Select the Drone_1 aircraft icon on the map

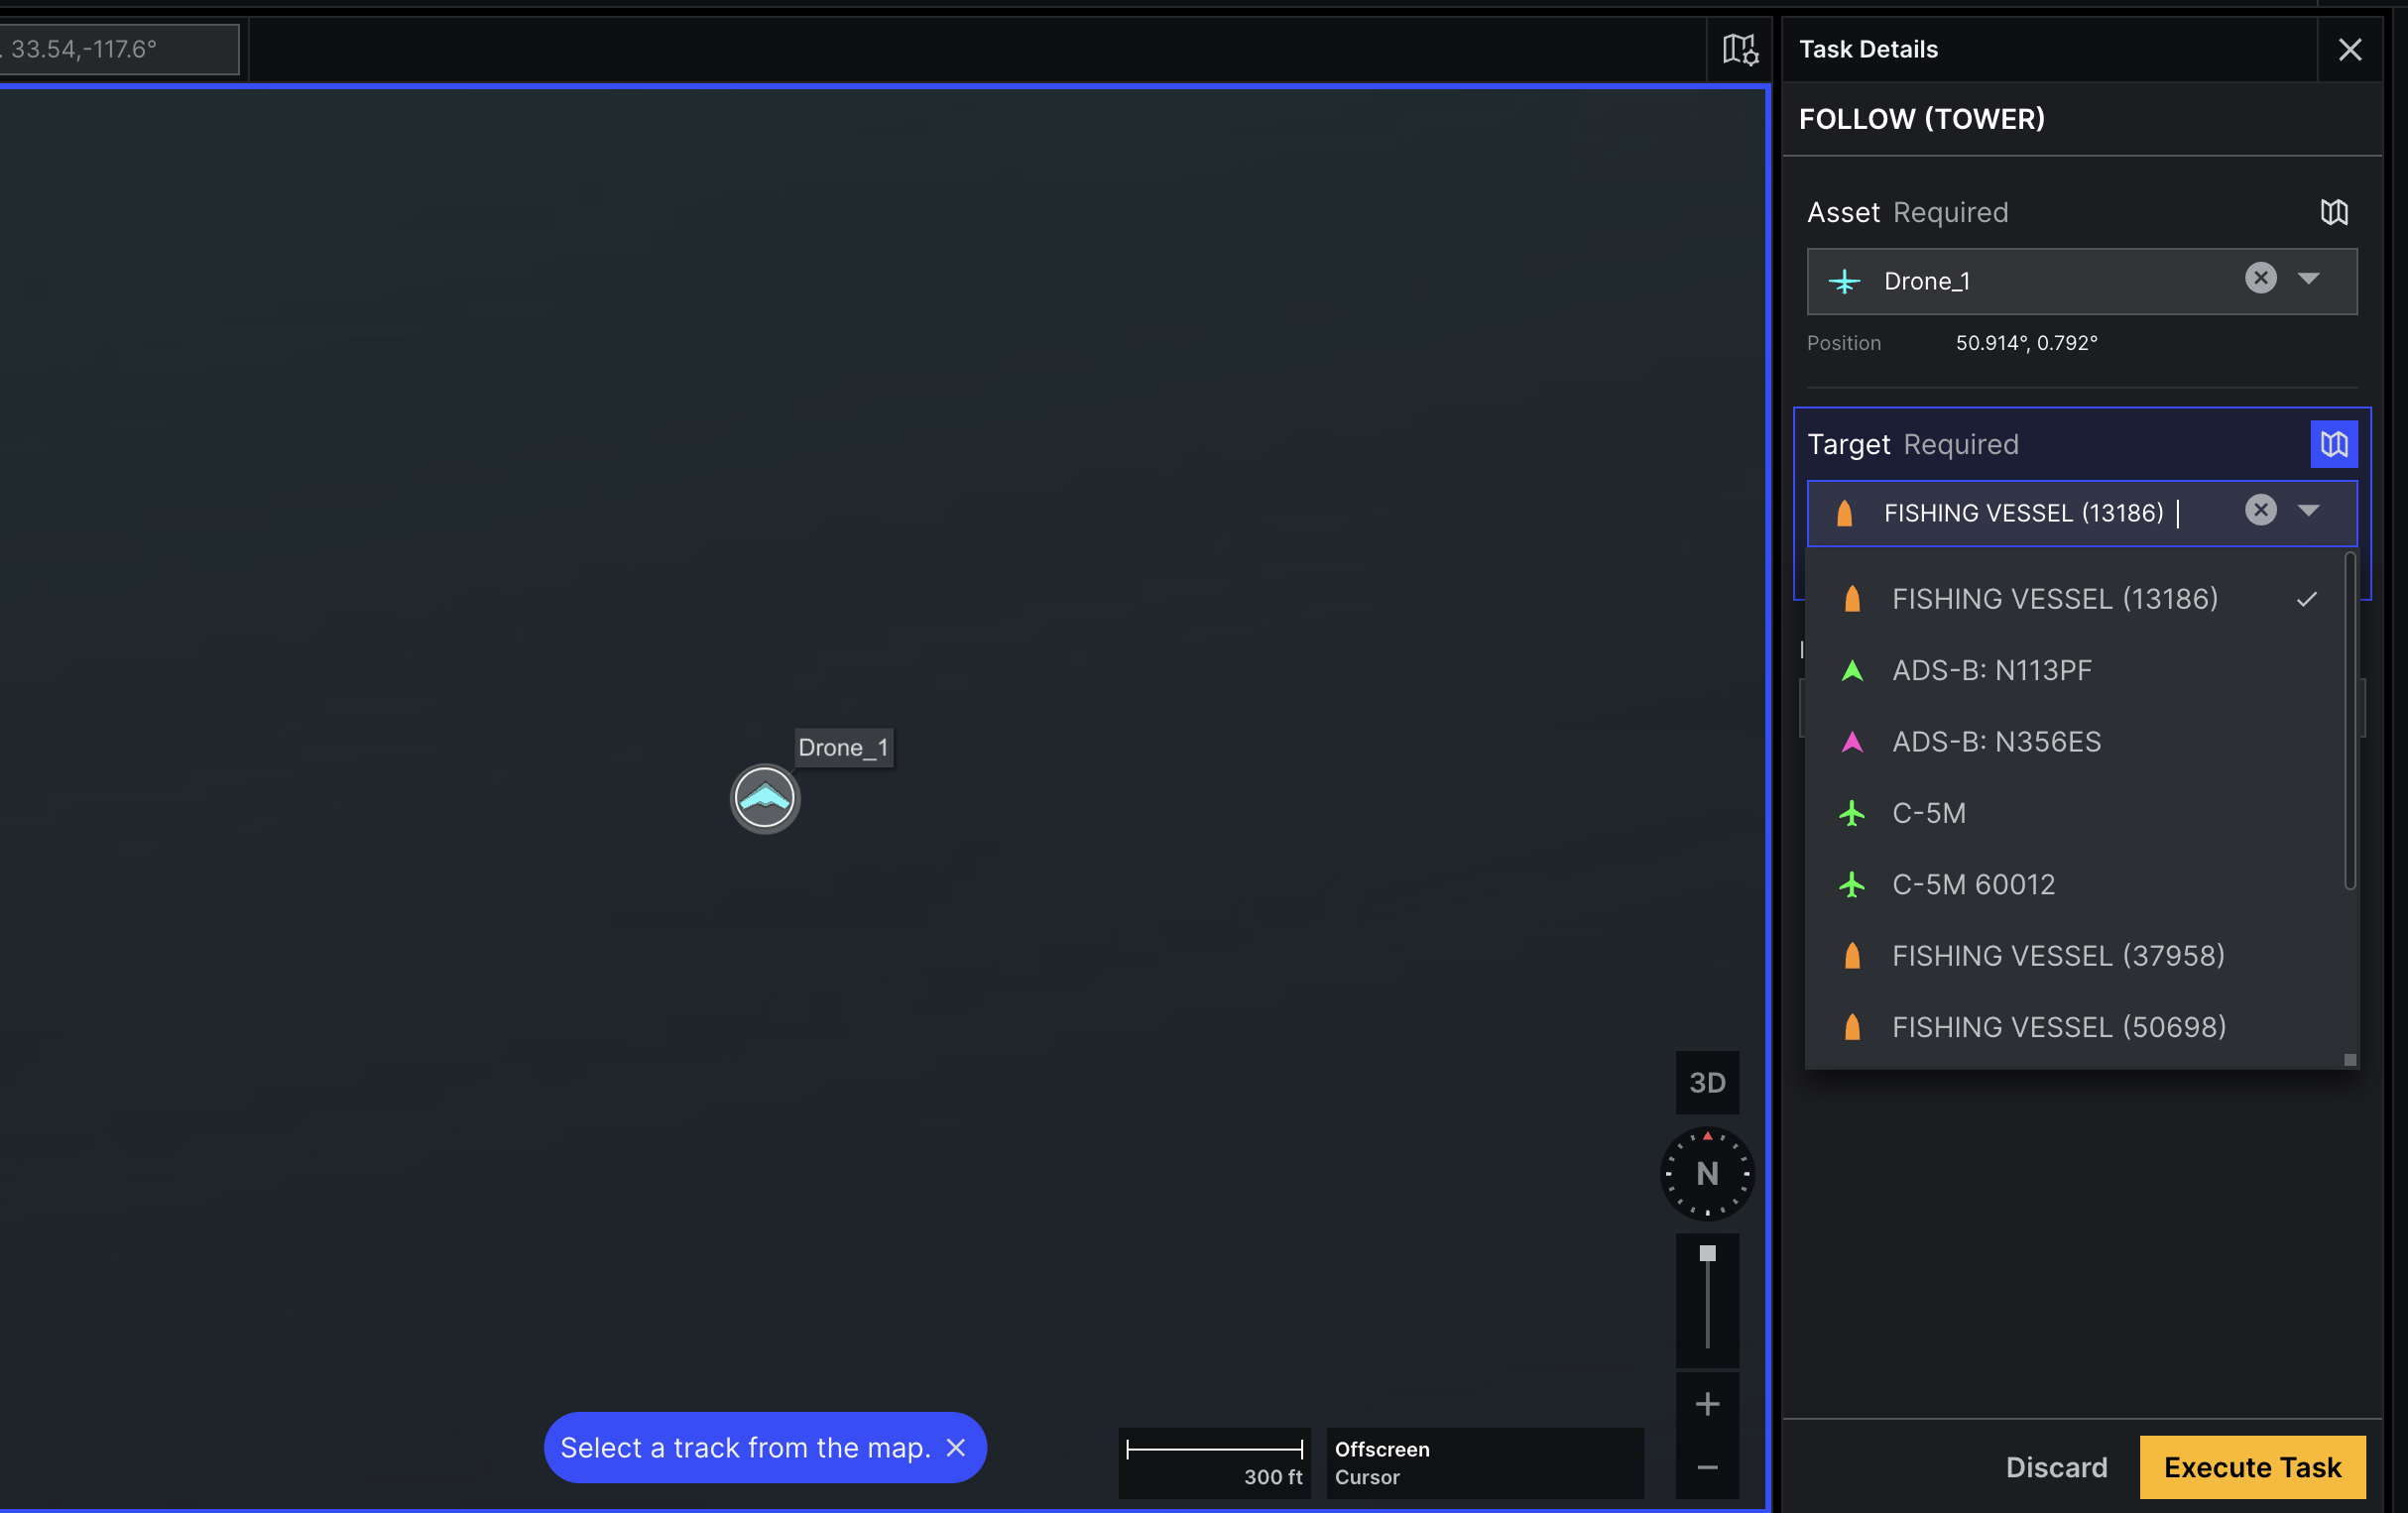click(x=764, y=797)
